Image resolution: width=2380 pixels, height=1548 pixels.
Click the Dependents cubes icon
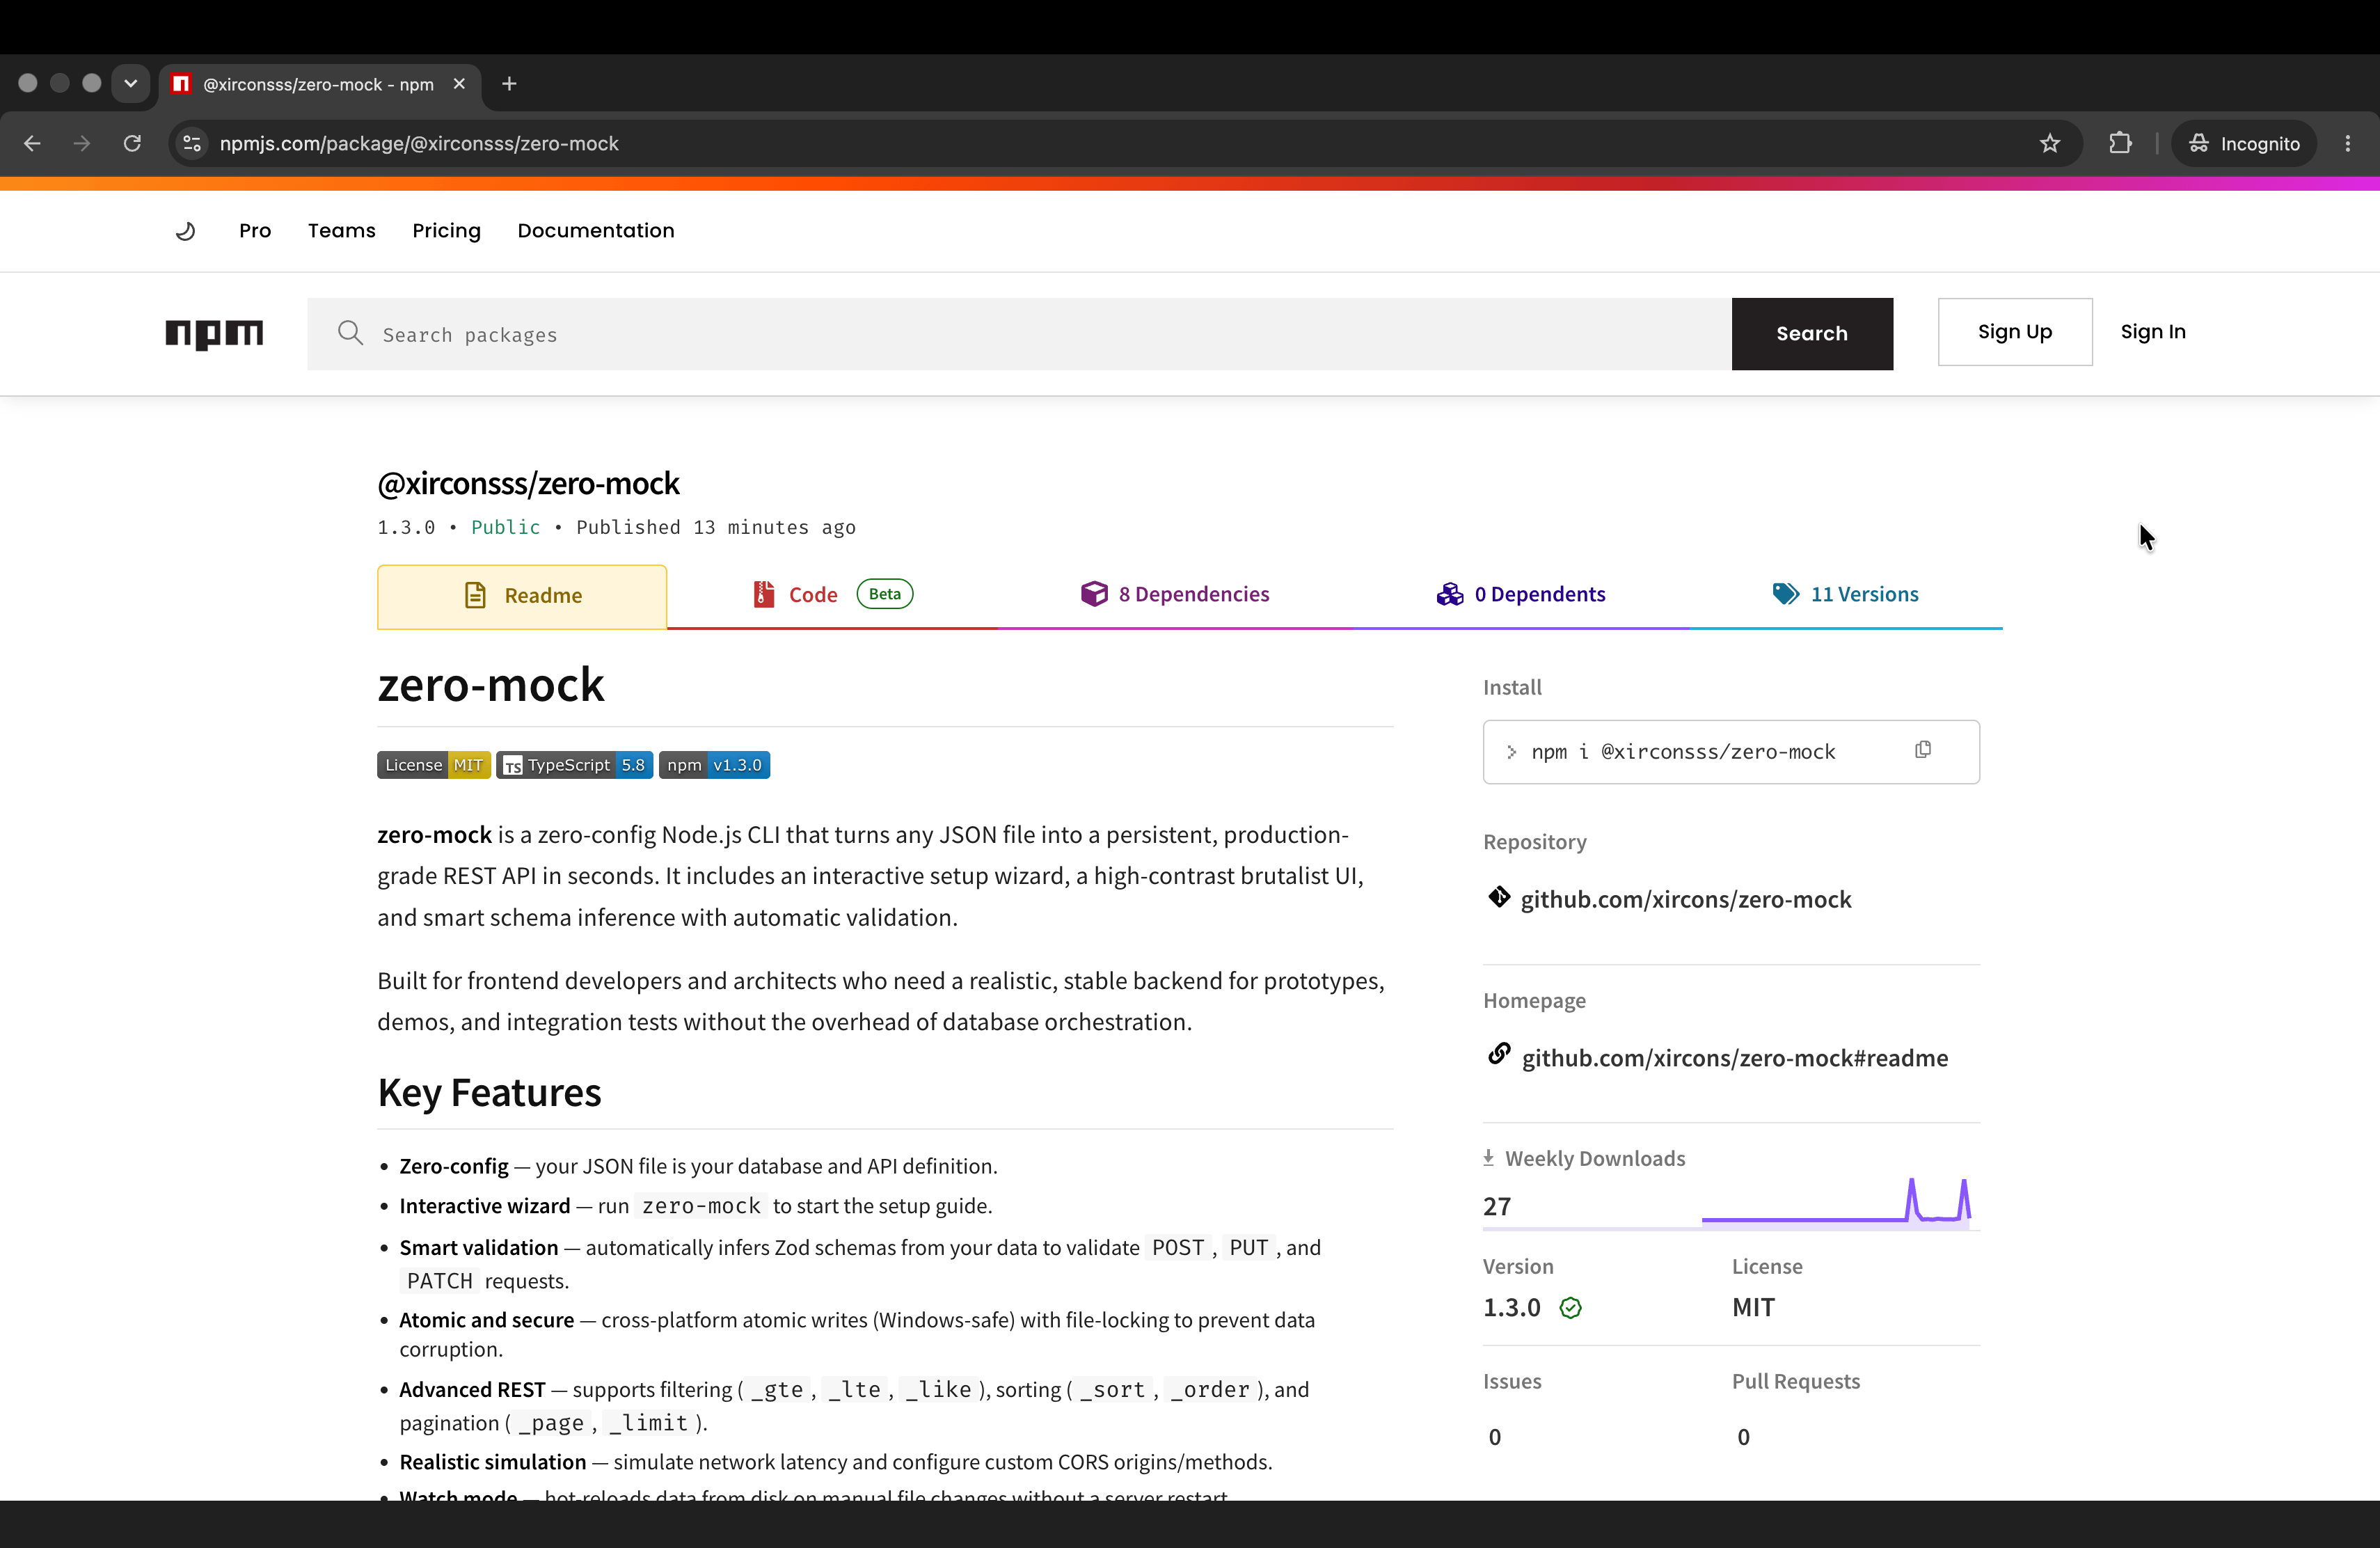pos(1450,594)
